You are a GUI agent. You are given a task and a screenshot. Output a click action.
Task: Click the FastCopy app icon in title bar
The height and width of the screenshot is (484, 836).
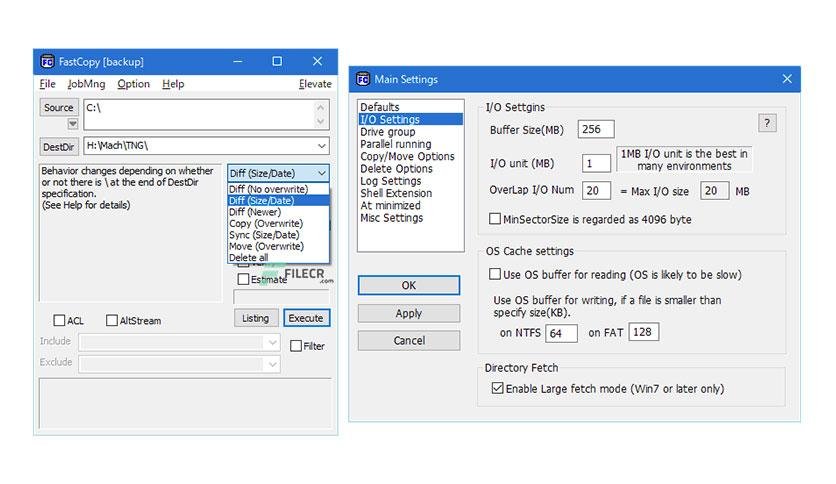pos(47,62)
